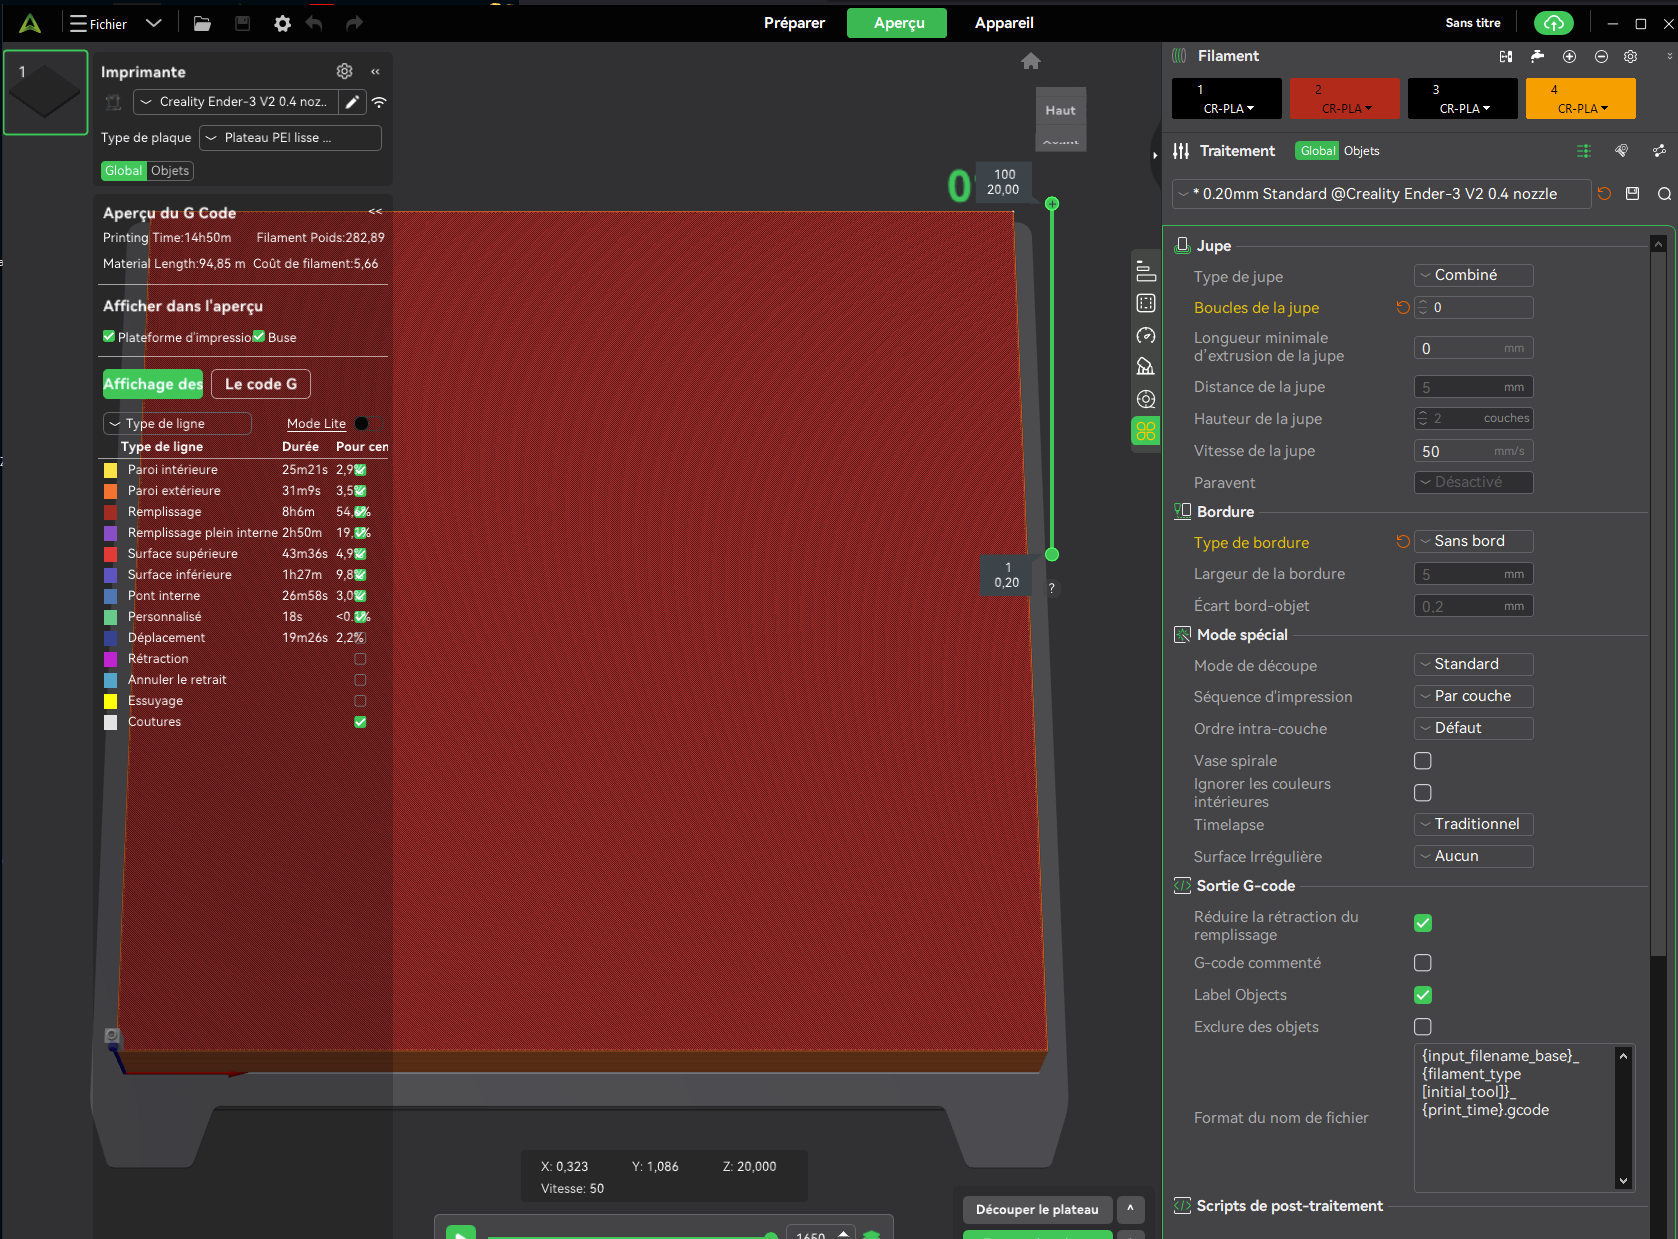Remove a filament with the minus icon

1601,56
